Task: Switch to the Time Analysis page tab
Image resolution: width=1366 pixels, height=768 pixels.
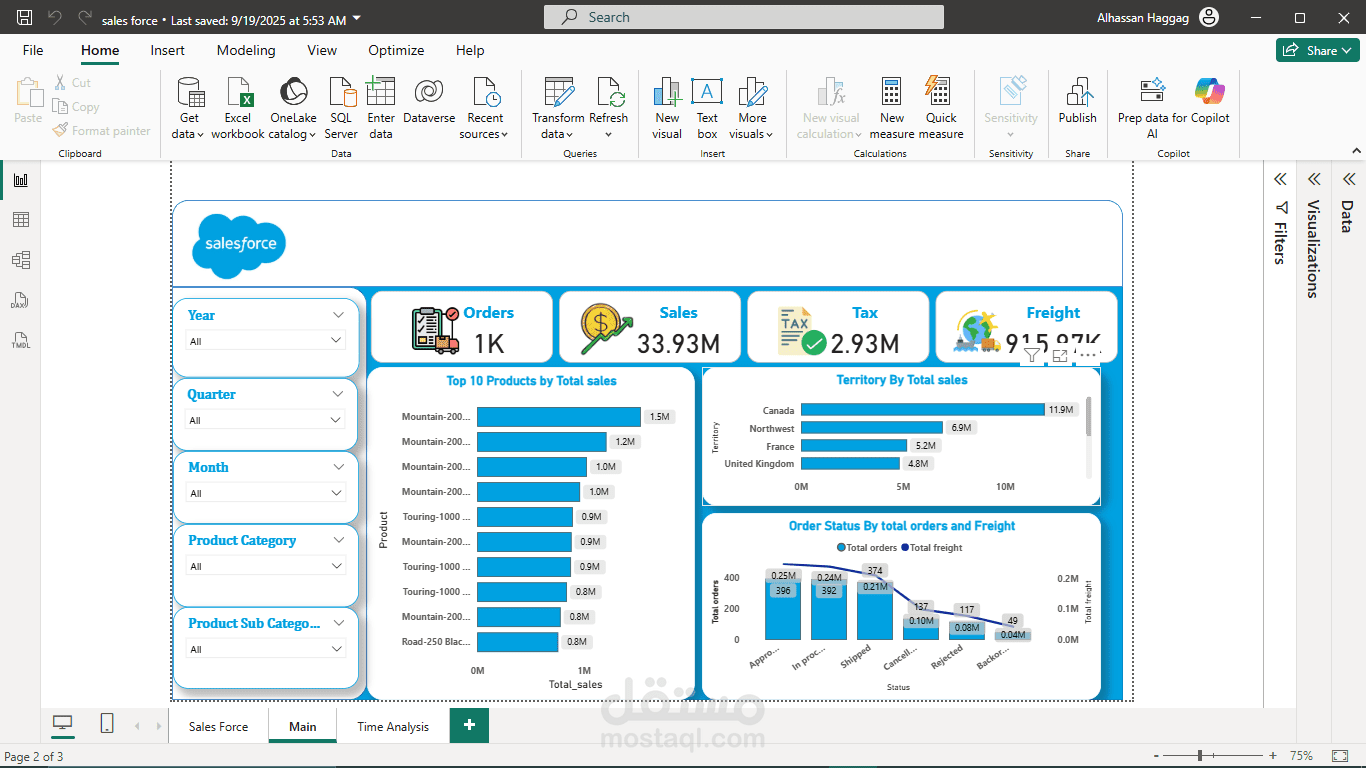Action: click(393, 726)
